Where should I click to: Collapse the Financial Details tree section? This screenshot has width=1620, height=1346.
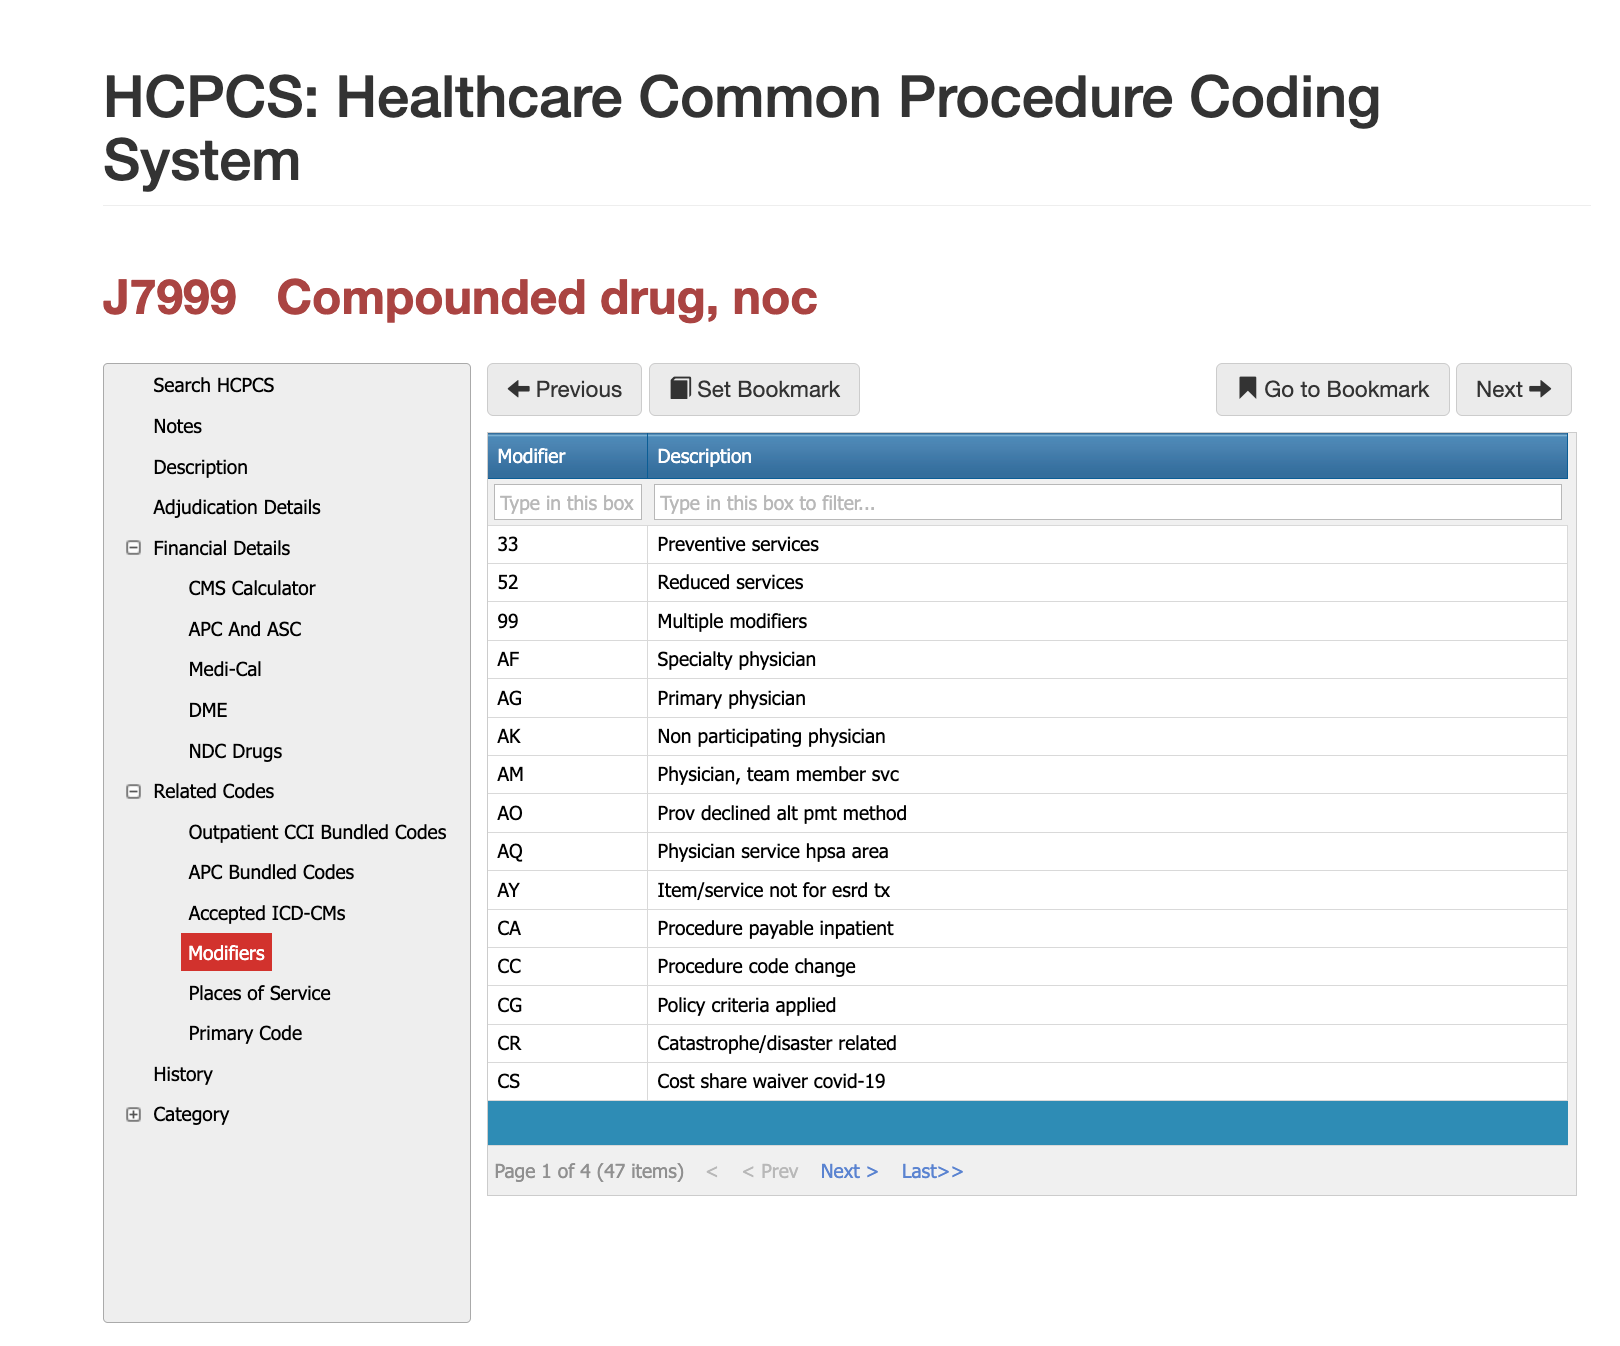[133, 548]
